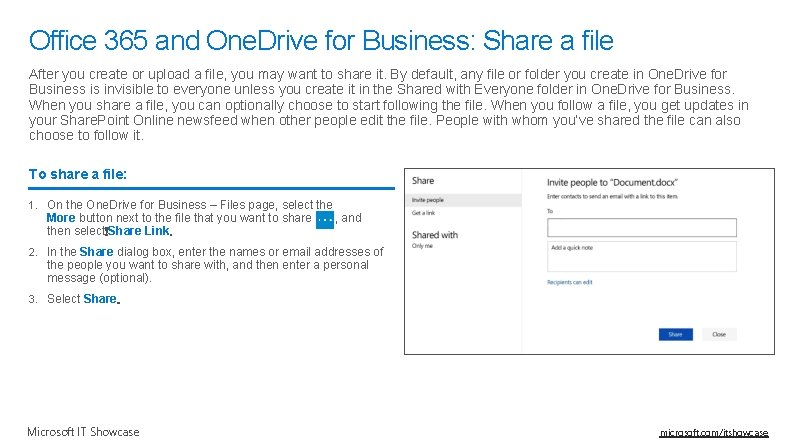This screenshot has height=448, width=792.
Task: Click 'Enter contacts to send an email' text
Action: (x=612, y=196)
